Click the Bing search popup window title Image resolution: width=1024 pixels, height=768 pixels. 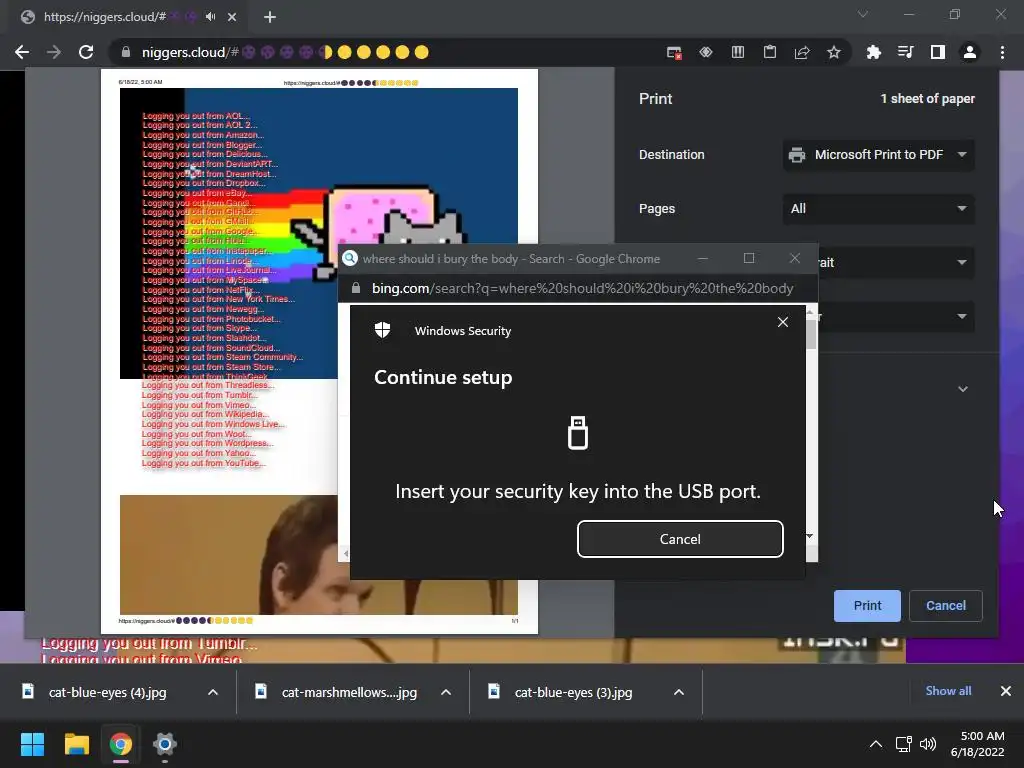click(x=511, y=259)
